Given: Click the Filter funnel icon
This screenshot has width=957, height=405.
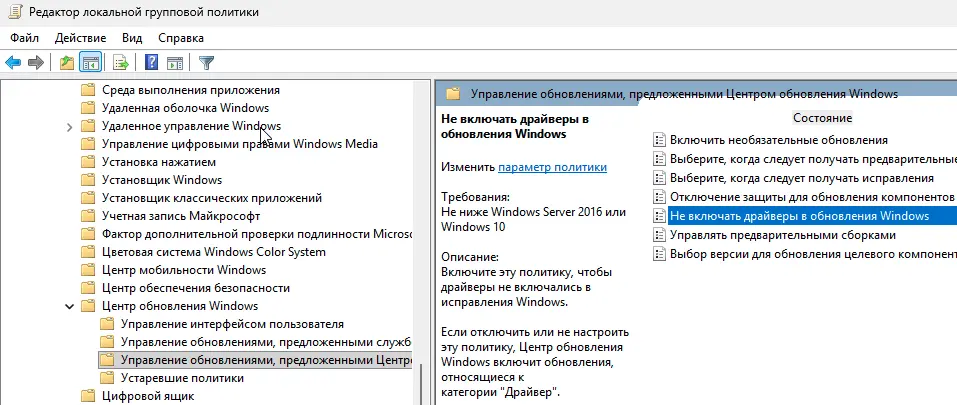Looking at the screenshot, I should click(206, 63).
